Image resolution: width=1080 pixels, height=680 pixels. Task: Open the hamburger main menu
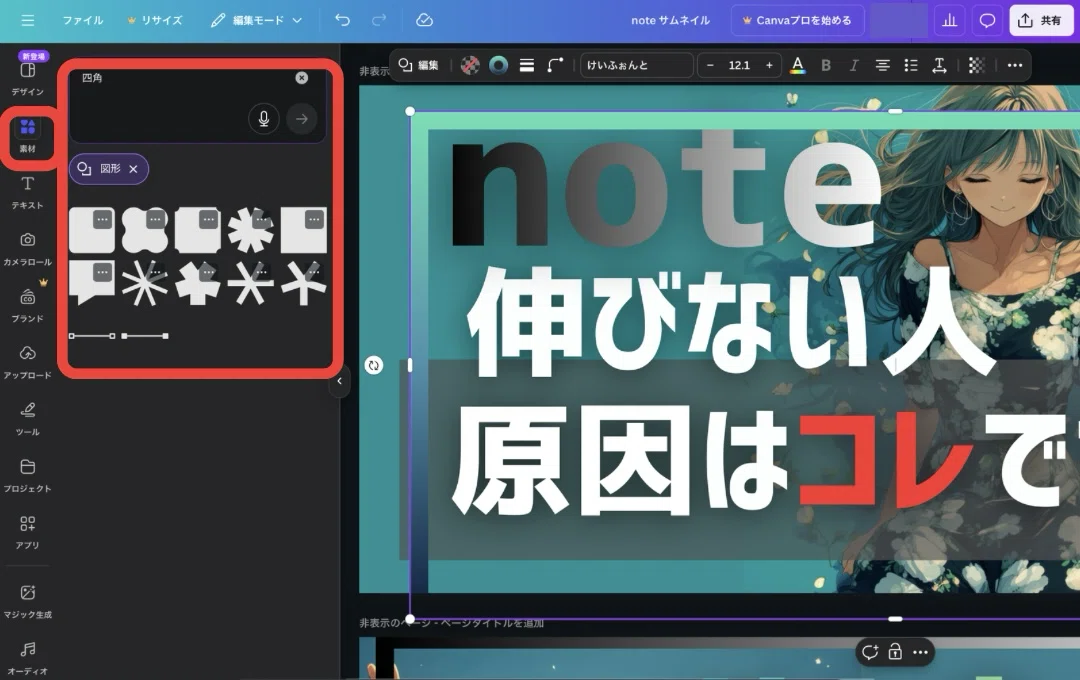[28, 21]
